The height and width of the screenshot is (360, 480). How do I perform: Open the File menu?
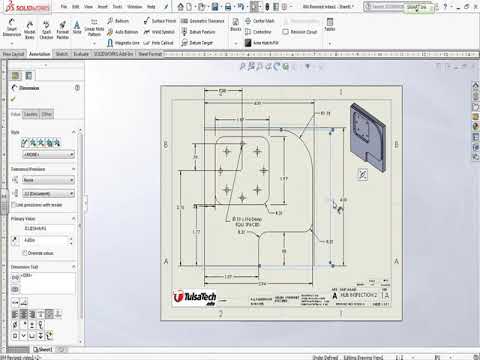click(64, 6)
